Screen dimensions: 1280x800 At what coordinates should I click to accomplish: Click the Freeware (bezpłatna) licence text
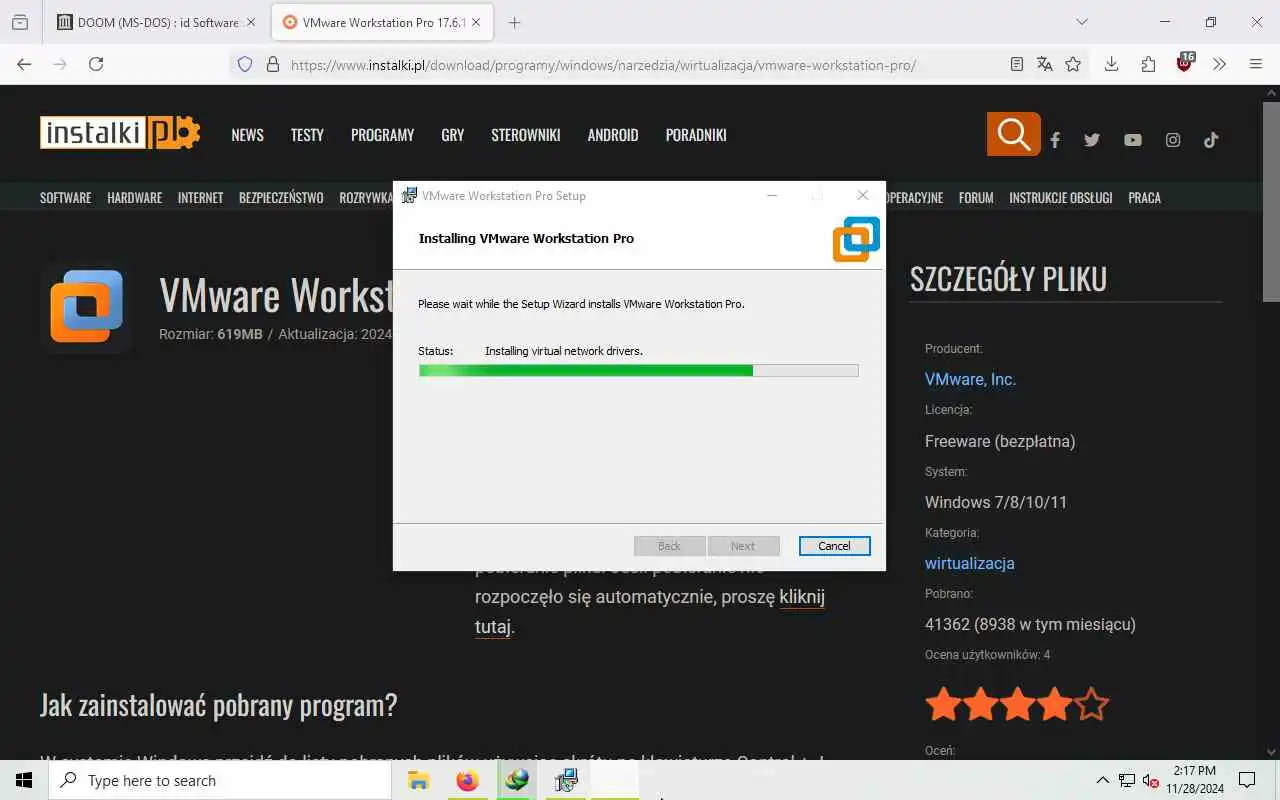1000,441
